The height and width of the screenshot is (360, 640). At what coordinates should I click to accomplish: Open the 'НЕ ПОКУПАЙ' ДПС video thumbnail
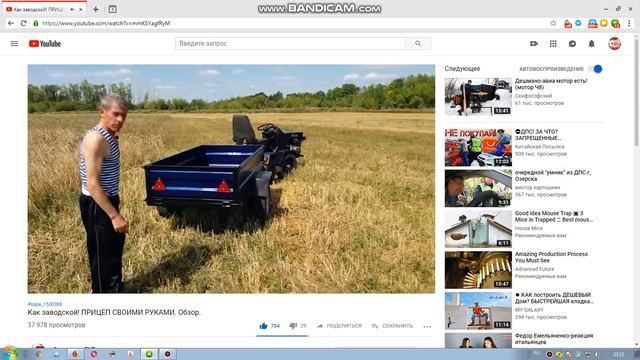[478, 147]
